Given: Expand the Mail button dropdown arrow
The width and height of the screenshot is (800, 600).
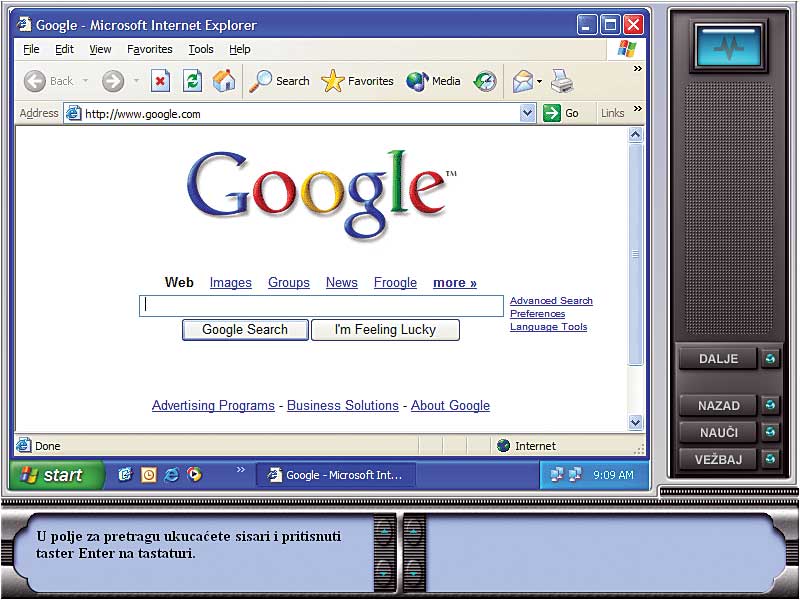Looking at the screenshot, I should coord(539,82).
